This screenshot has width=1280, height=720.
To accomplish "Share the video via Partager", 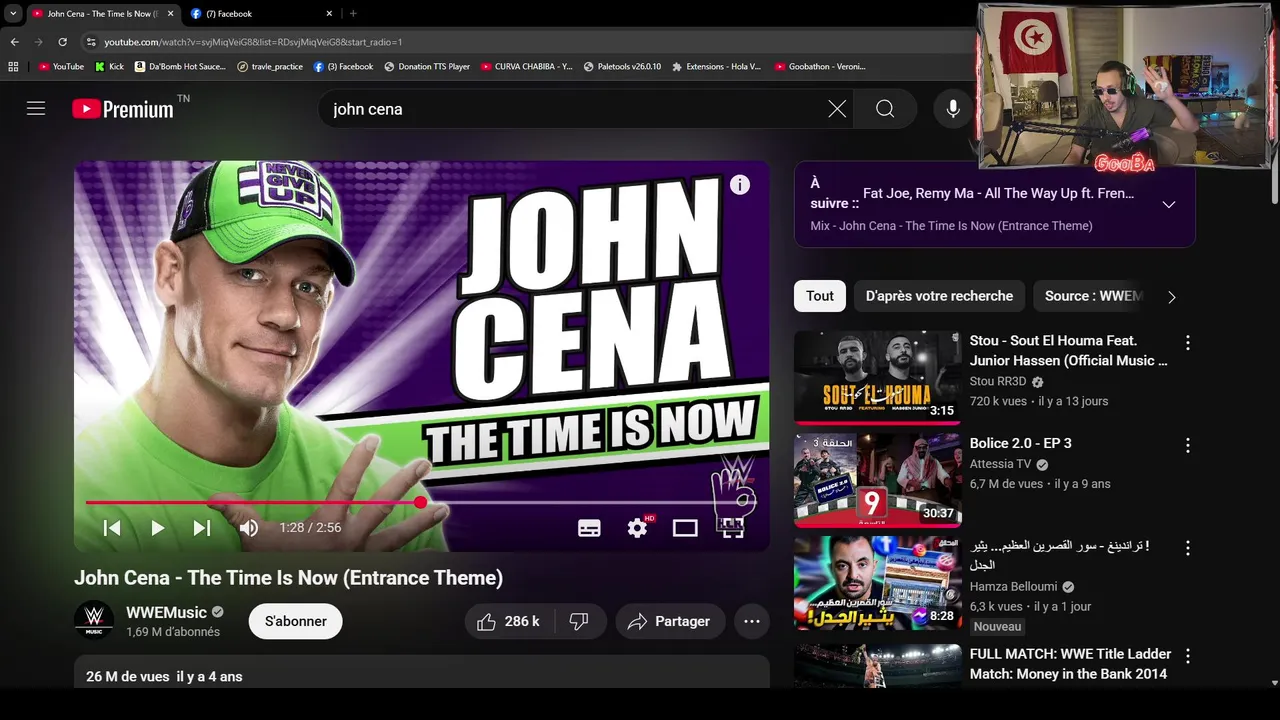I will (x=669, y=621).
